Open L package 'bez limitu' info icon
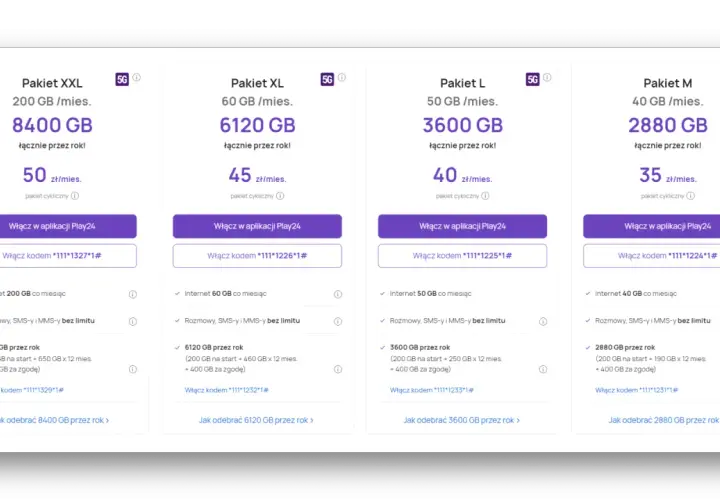The width and height of the screenshot is (720, 500). (x=543, y=321)
